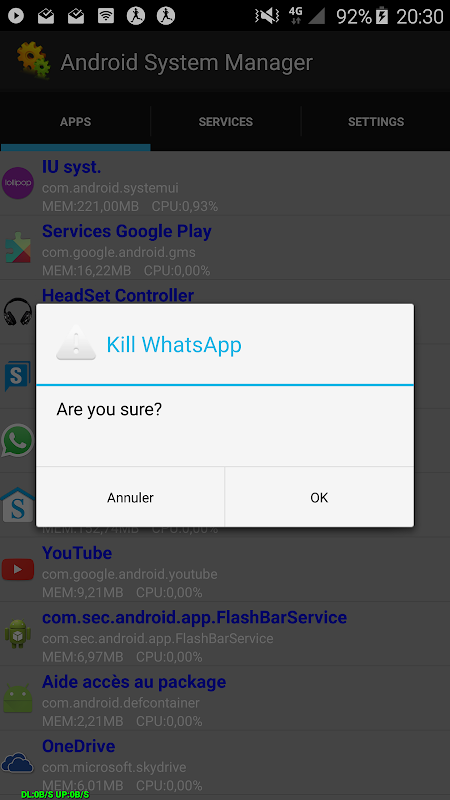Tap the WhatsApp icon in list
Screen dimensions: 450x800
tap(18, 440)
